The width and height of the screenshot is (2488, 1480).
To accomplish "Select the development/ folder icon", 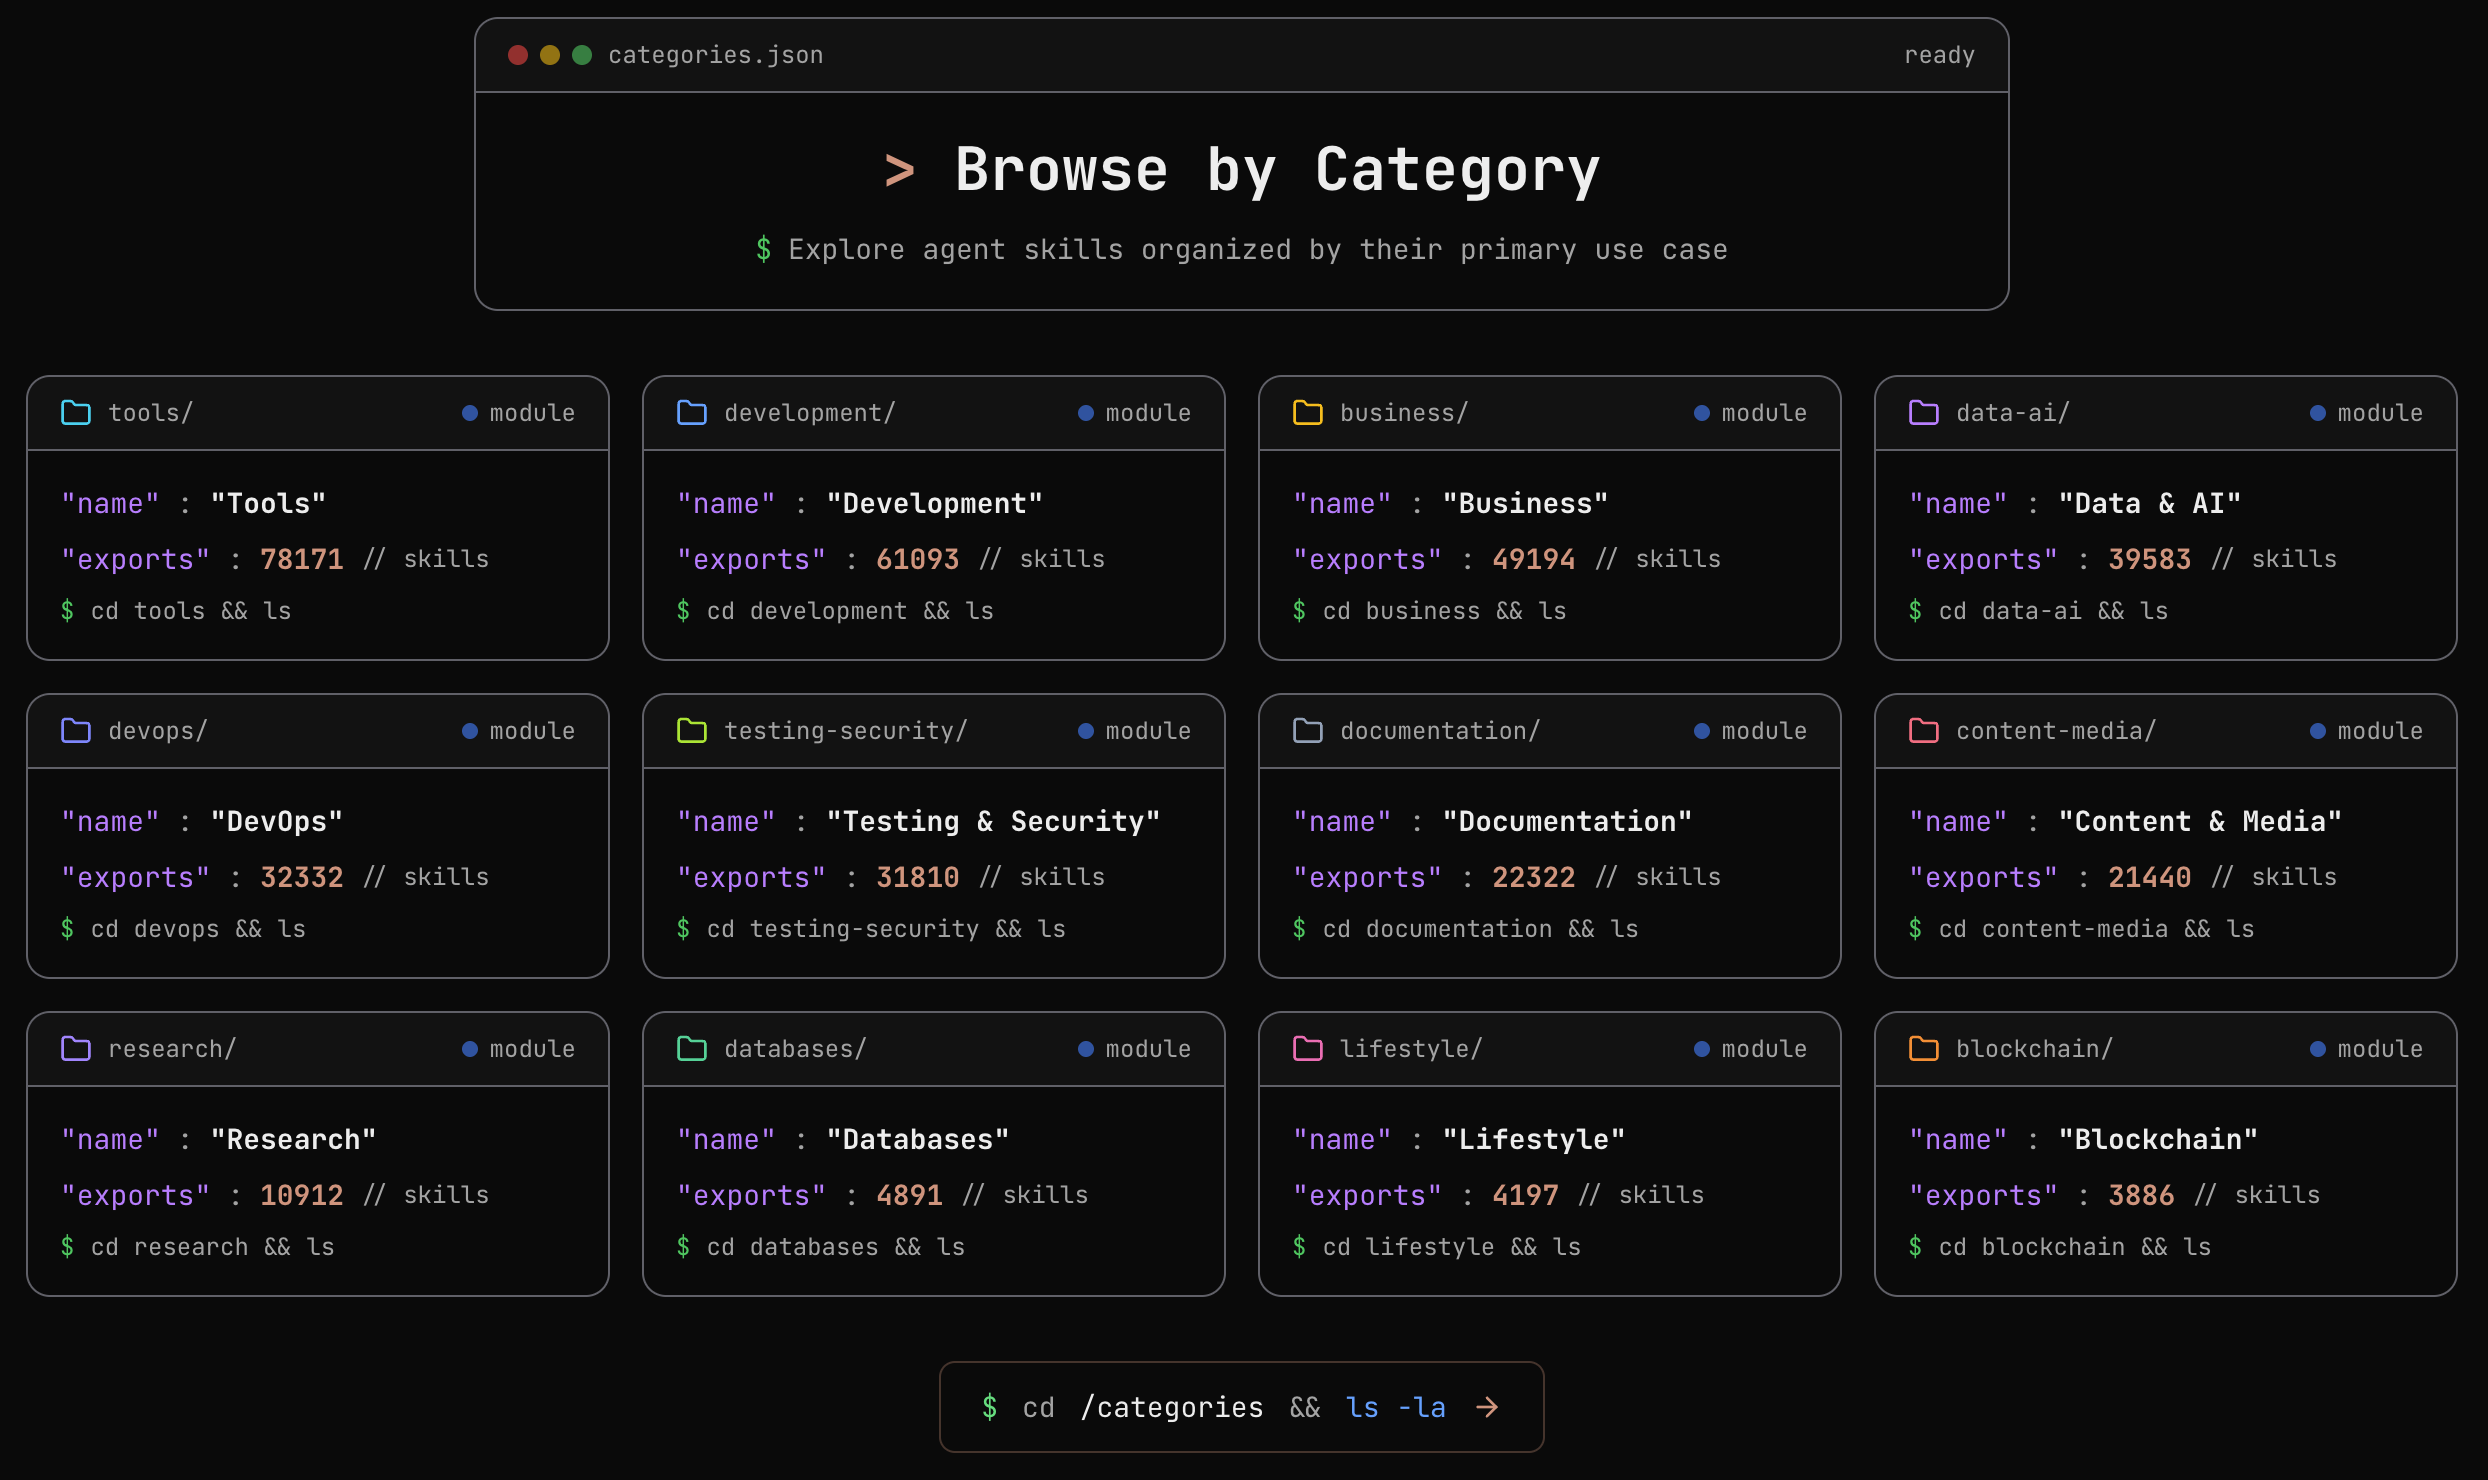I will (x=692, y=412).
